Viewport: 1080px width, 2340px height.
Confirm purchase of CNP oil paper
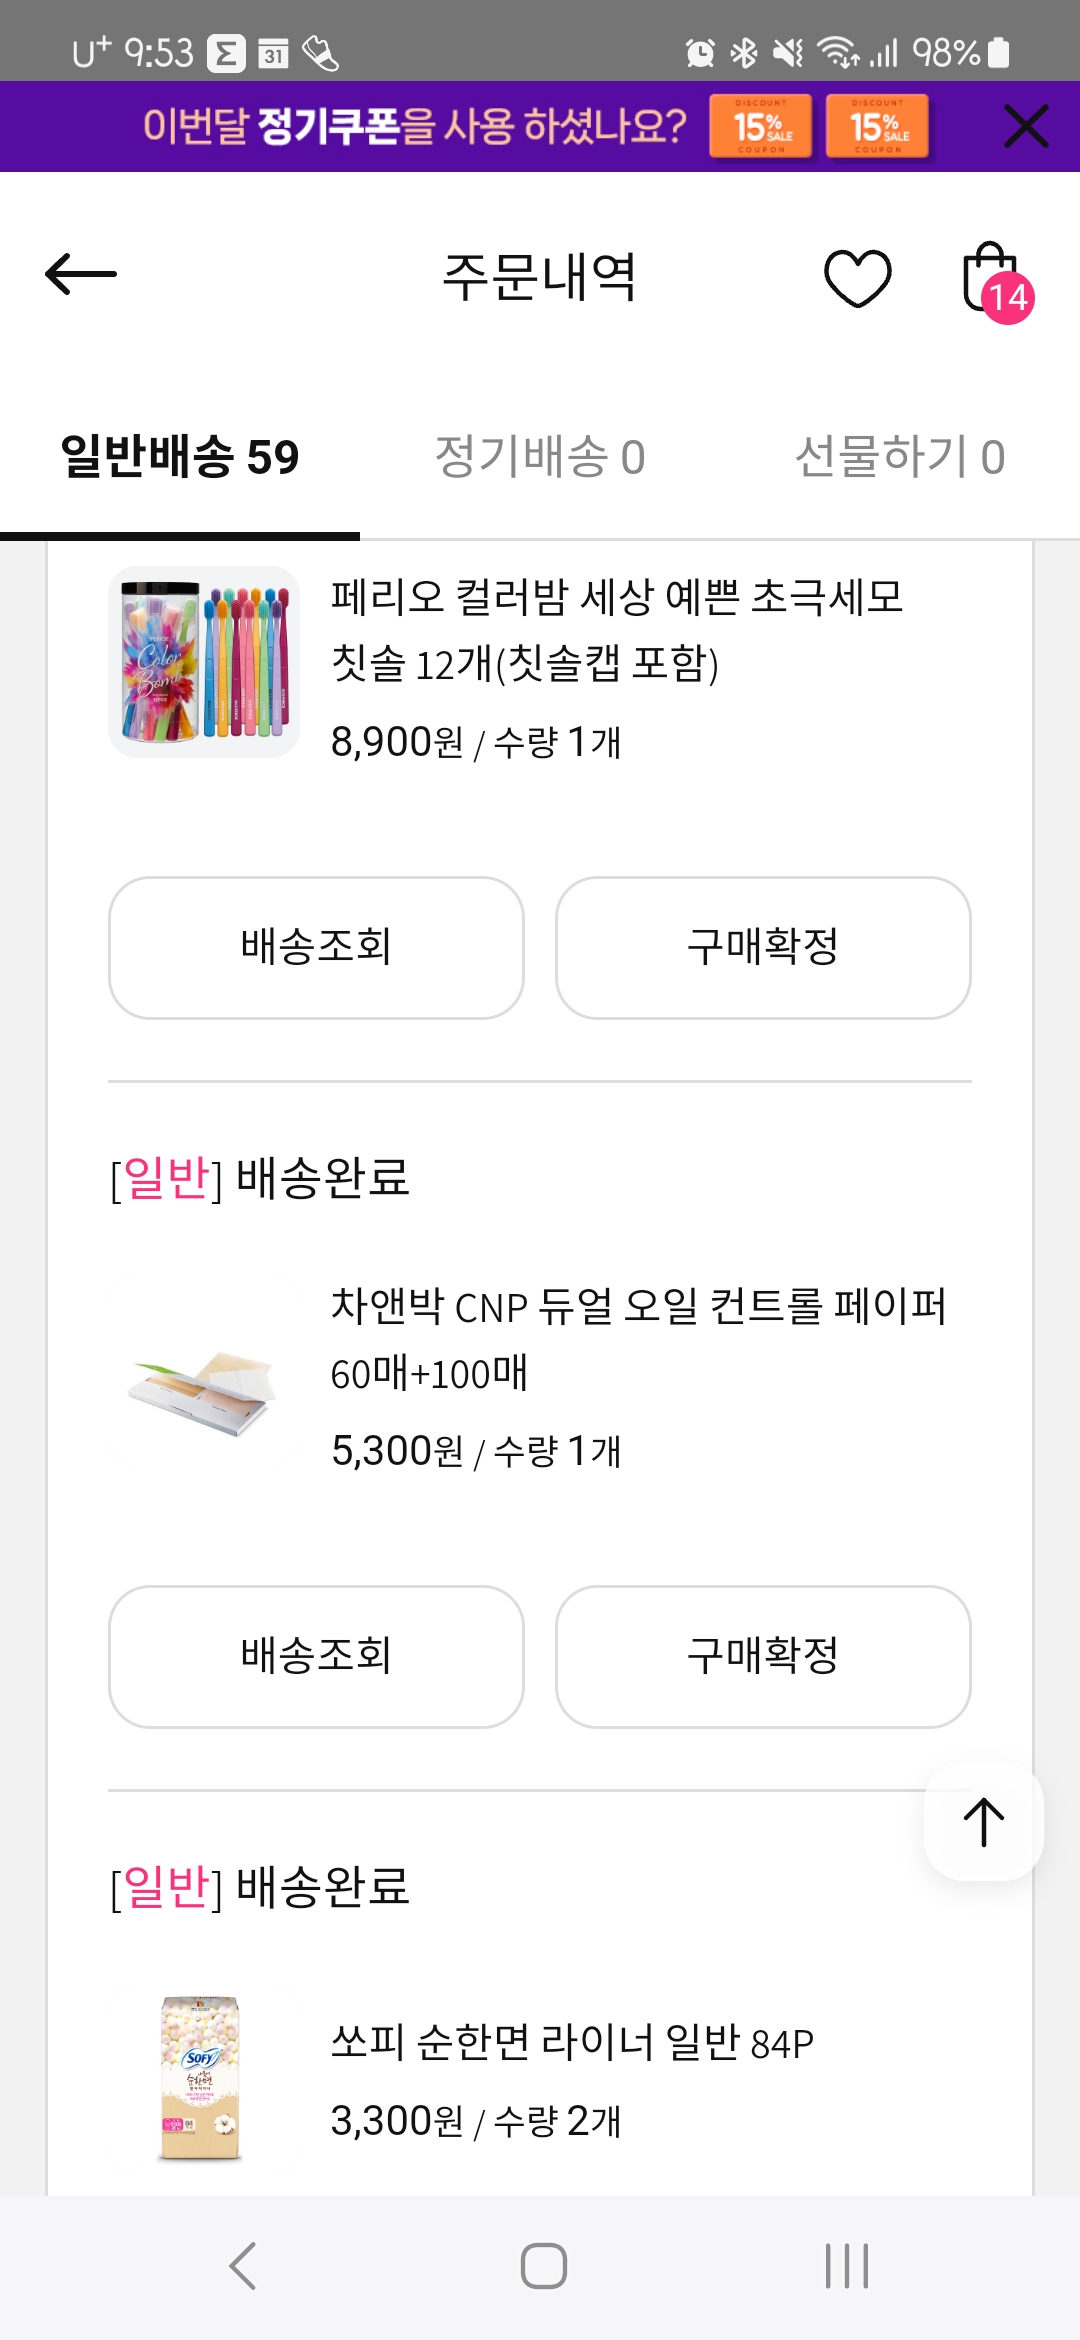763,1657
